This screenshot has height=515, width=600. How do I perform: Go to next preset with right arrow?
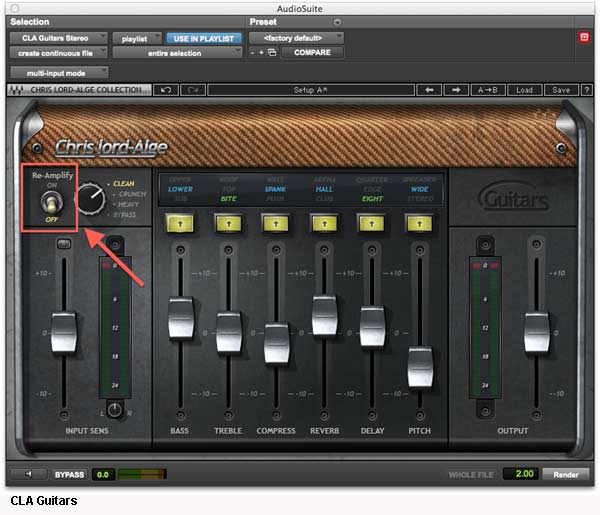(x=456, y=90)
